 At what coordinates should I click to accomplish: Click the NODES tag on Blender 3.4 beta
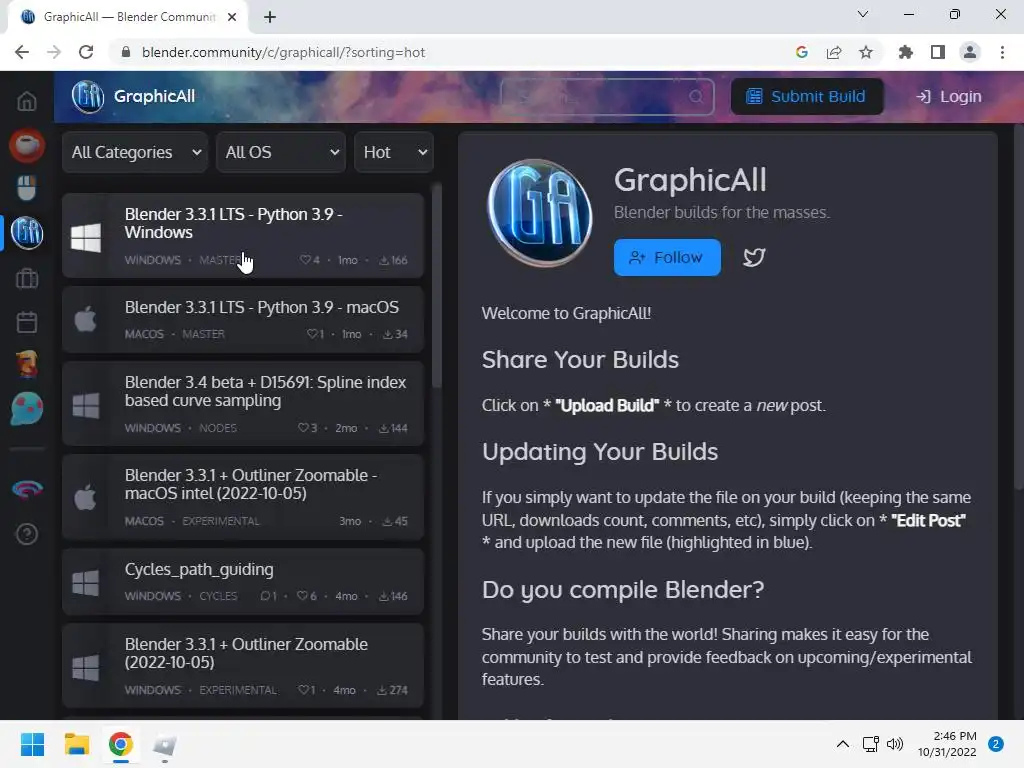click(x=218, y=428)
